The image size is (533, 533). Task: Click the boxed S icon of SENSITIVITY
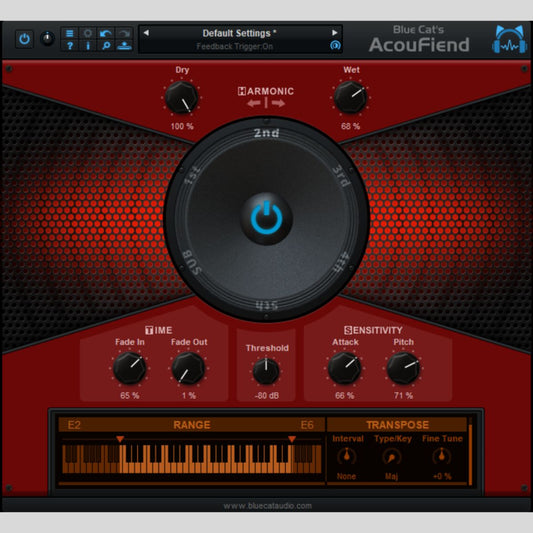[348, 330]
